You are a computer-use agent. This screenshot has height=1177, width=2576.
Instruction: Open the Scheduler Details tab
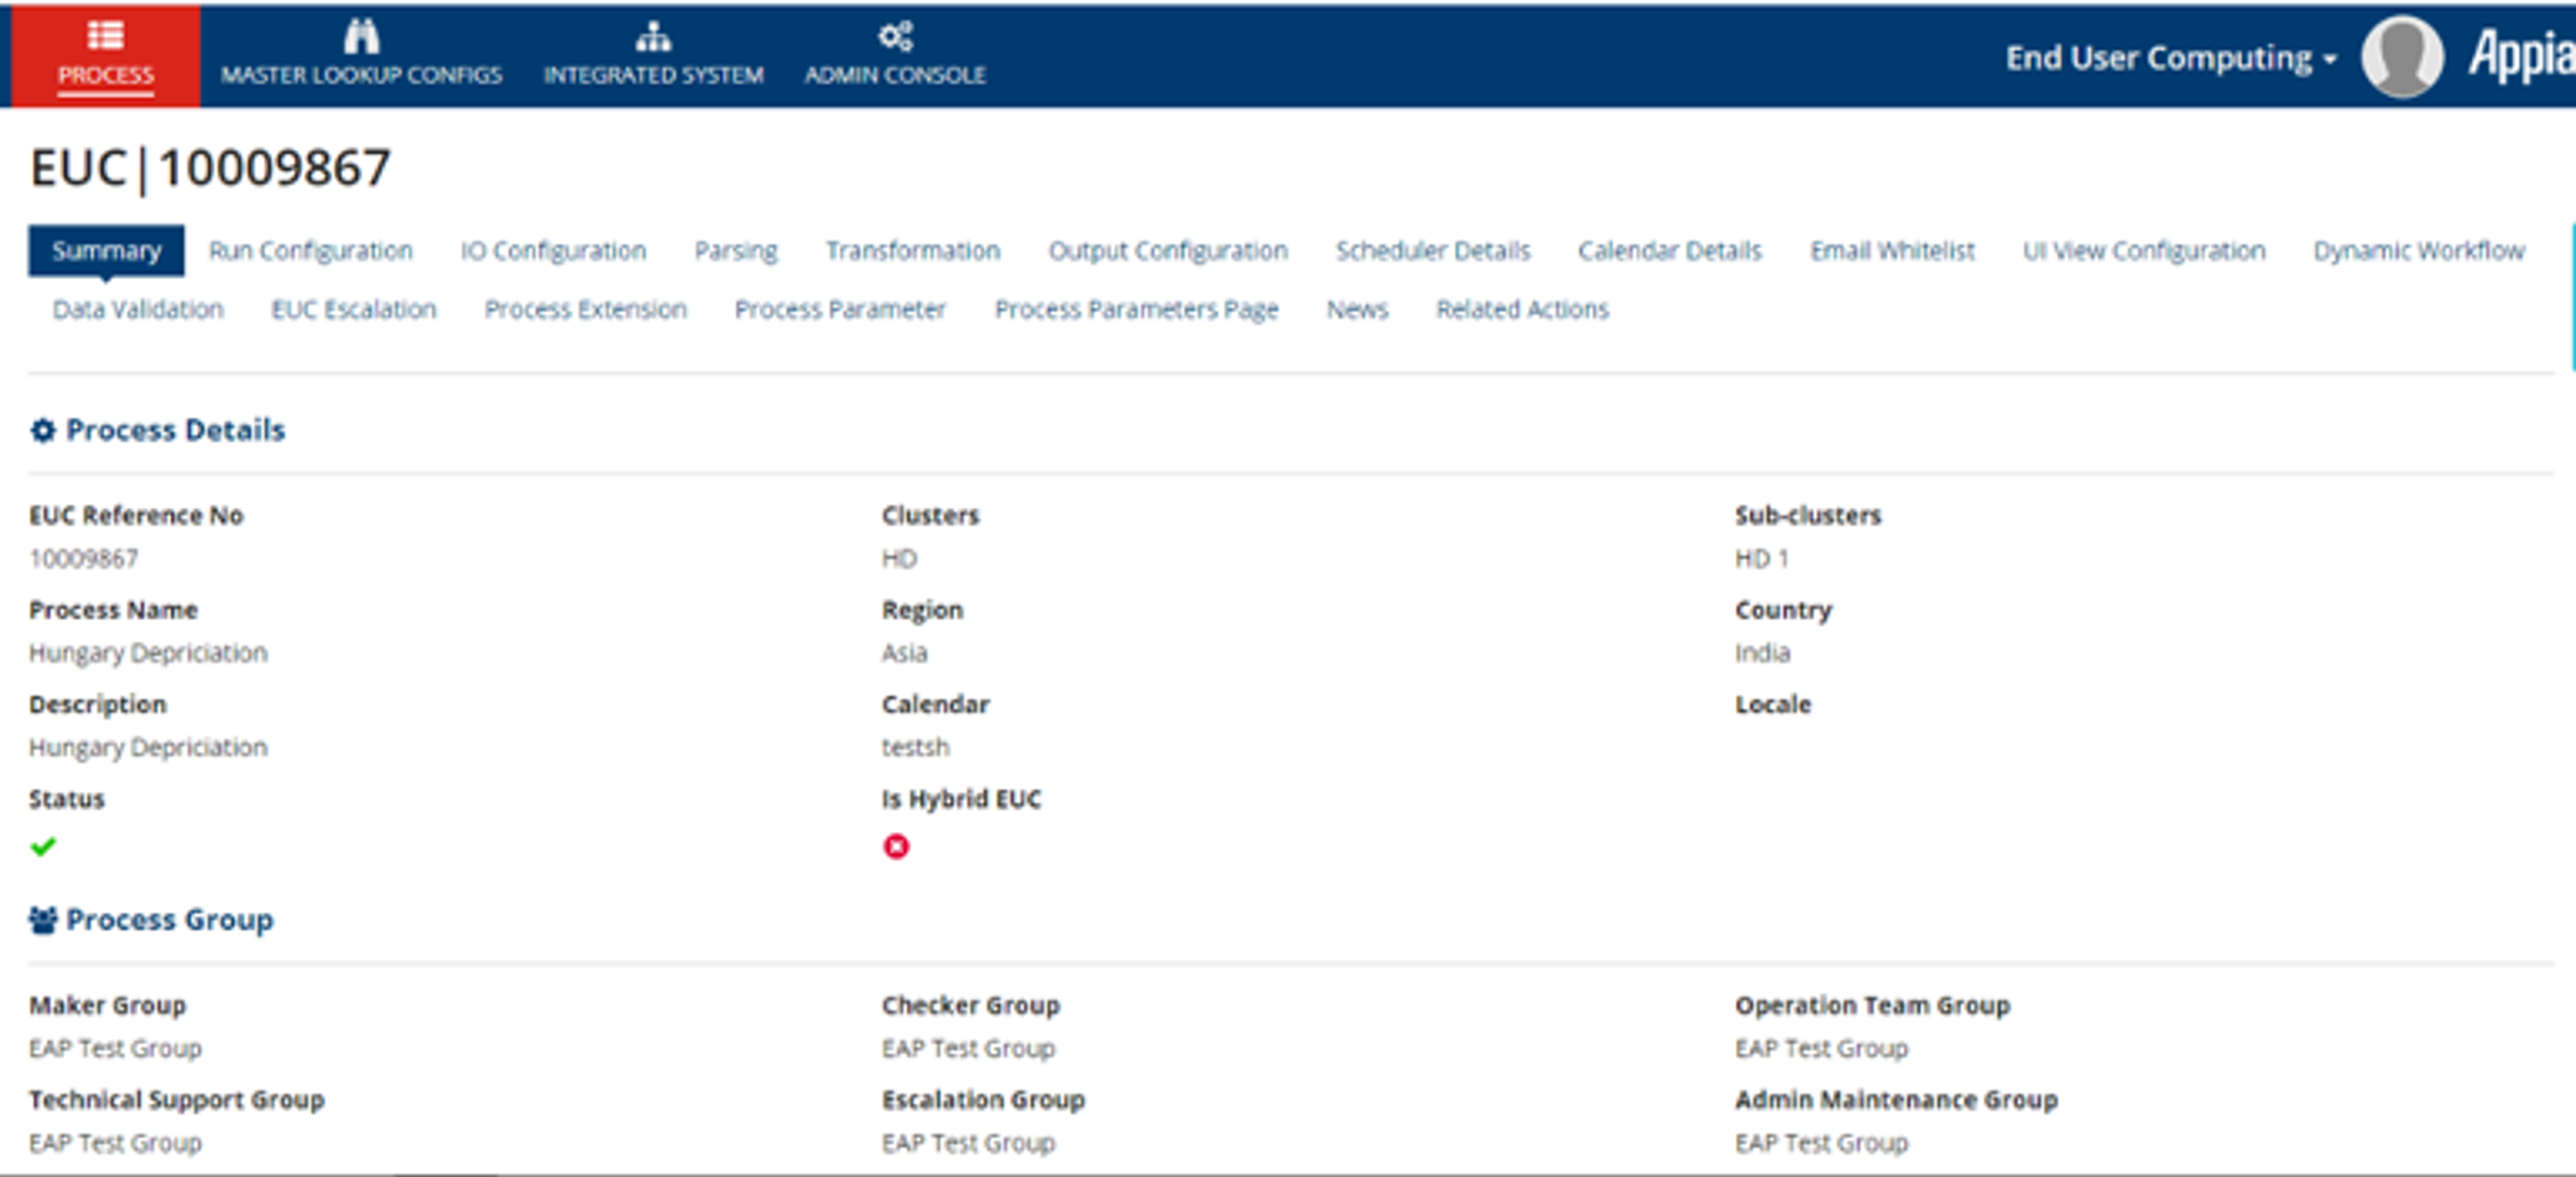(x=1433, y=250)
